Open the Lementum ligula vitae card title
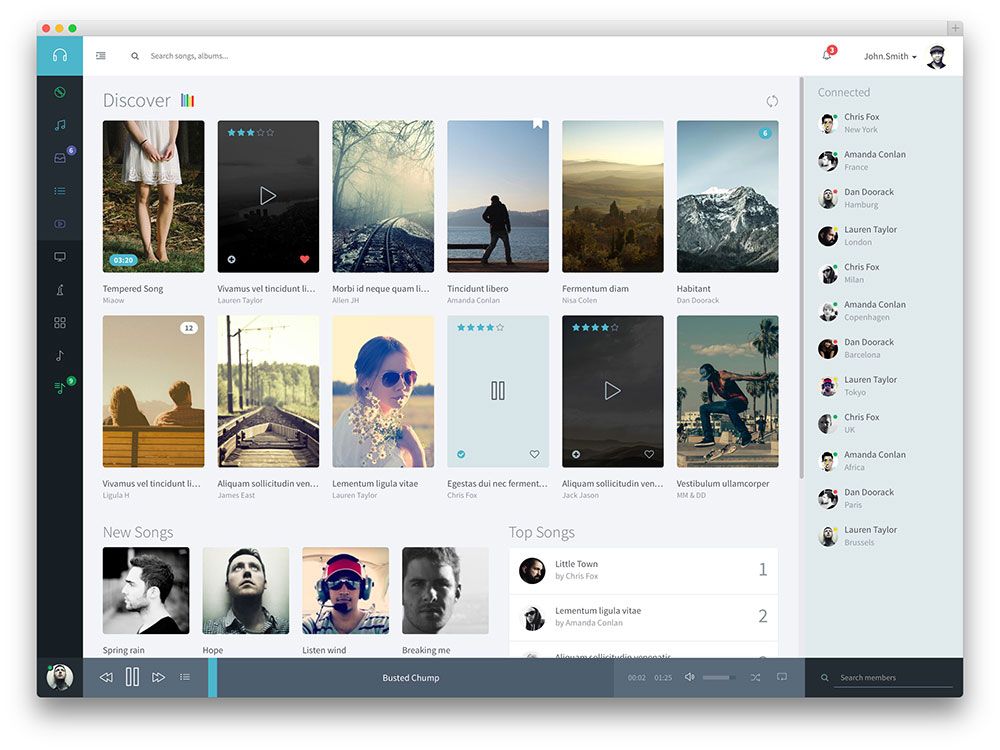 (375, 483)
